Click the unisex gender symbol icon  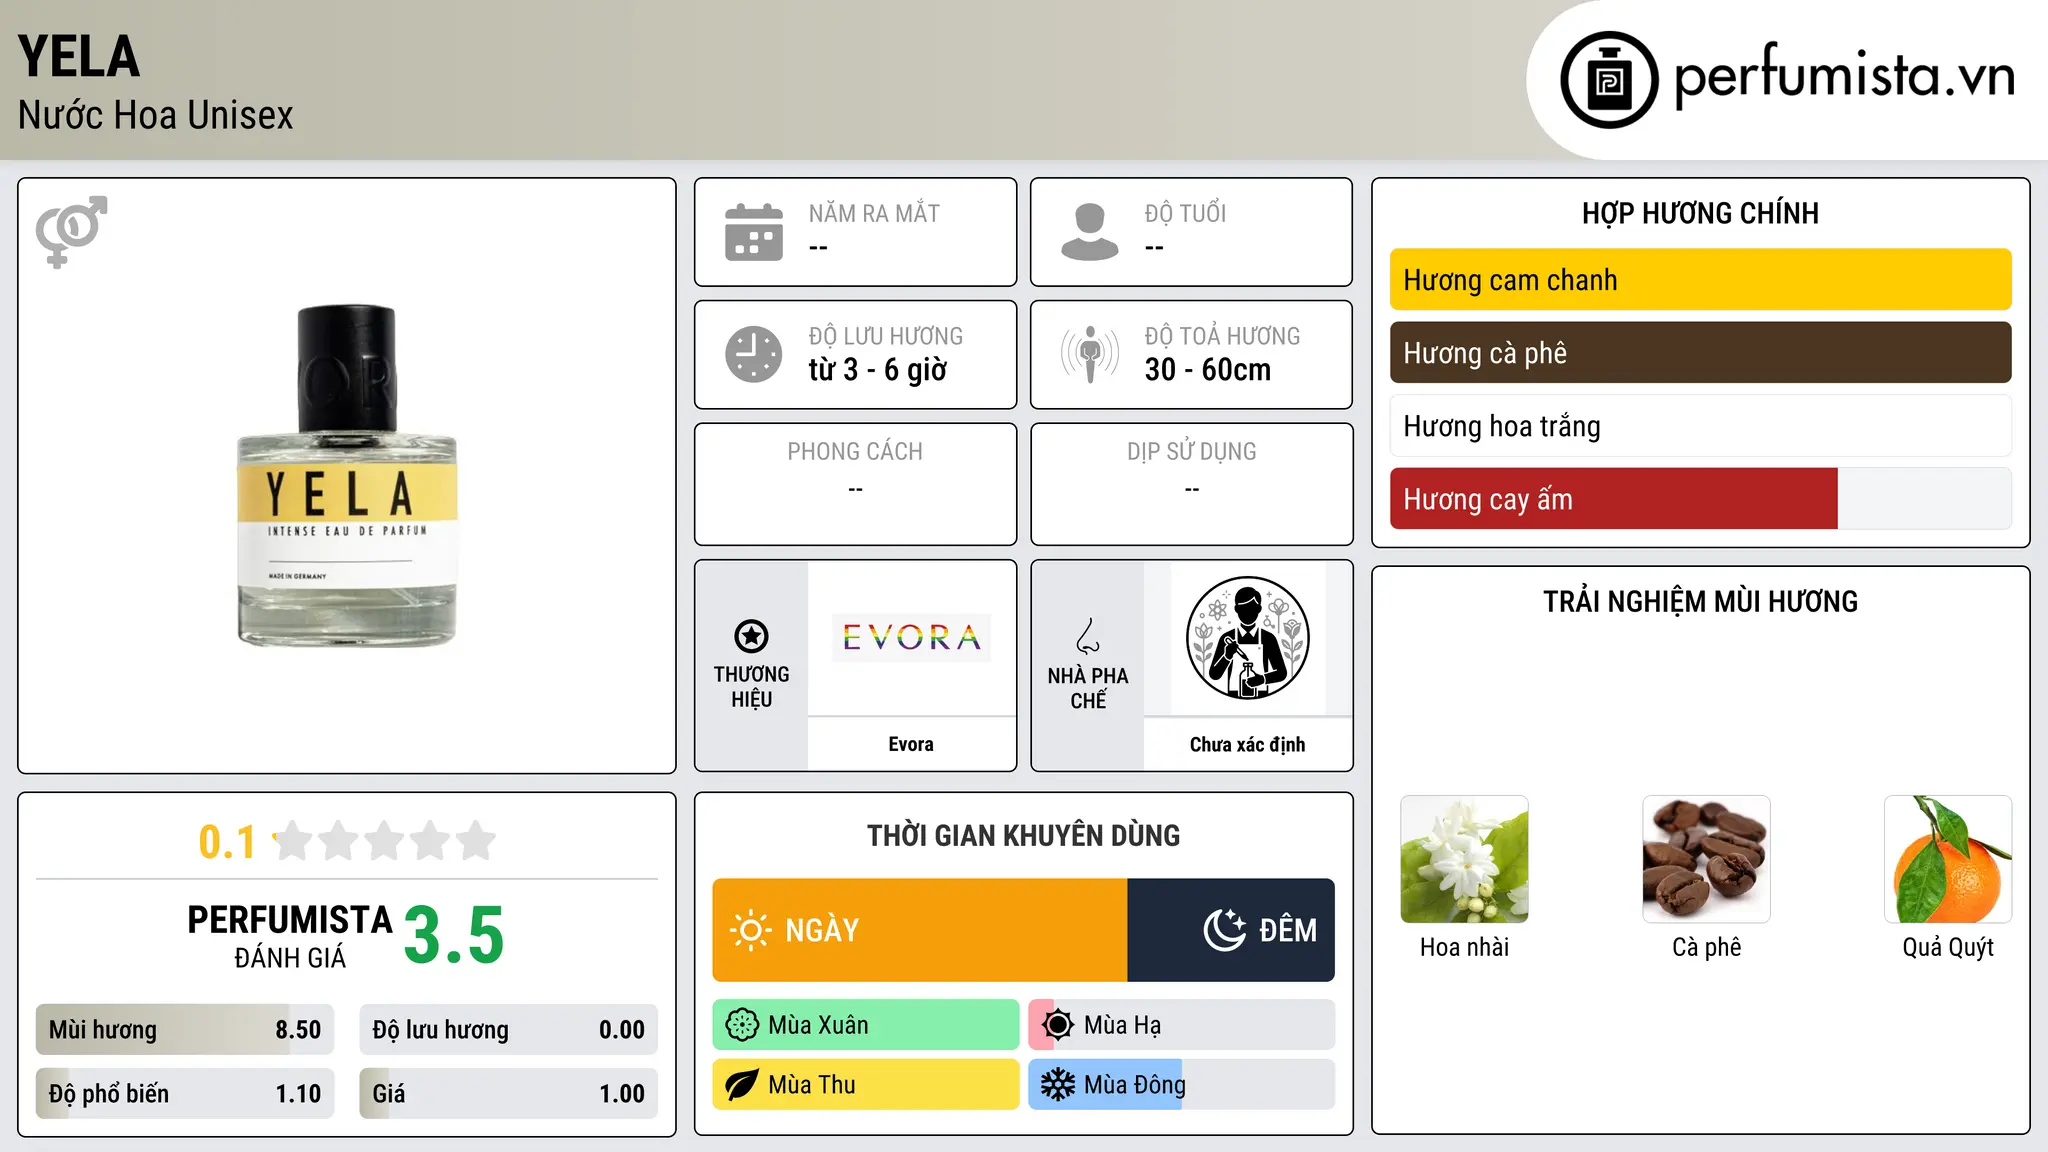click(x=72, y=231)
